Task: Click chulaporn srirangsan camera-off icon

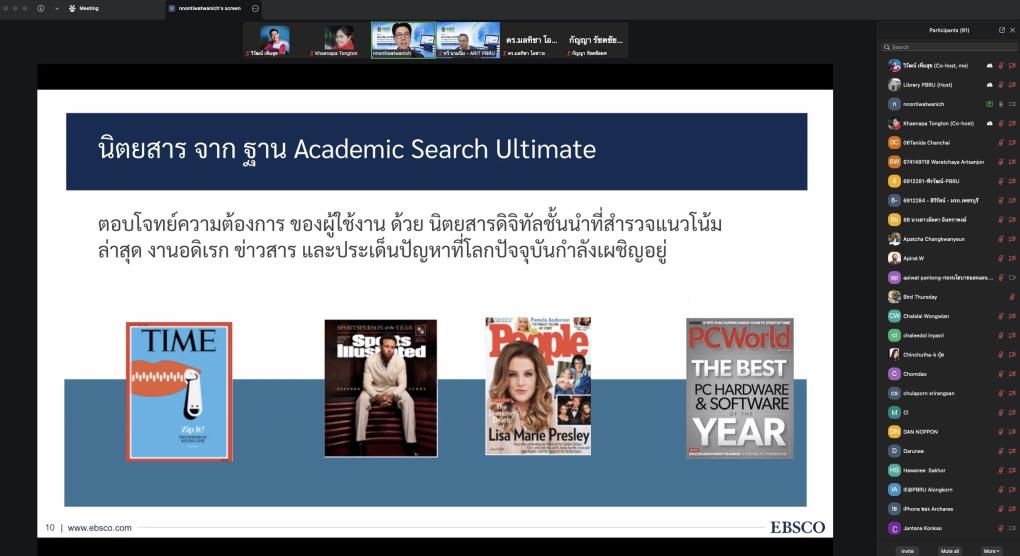Action: (1012, 393)
